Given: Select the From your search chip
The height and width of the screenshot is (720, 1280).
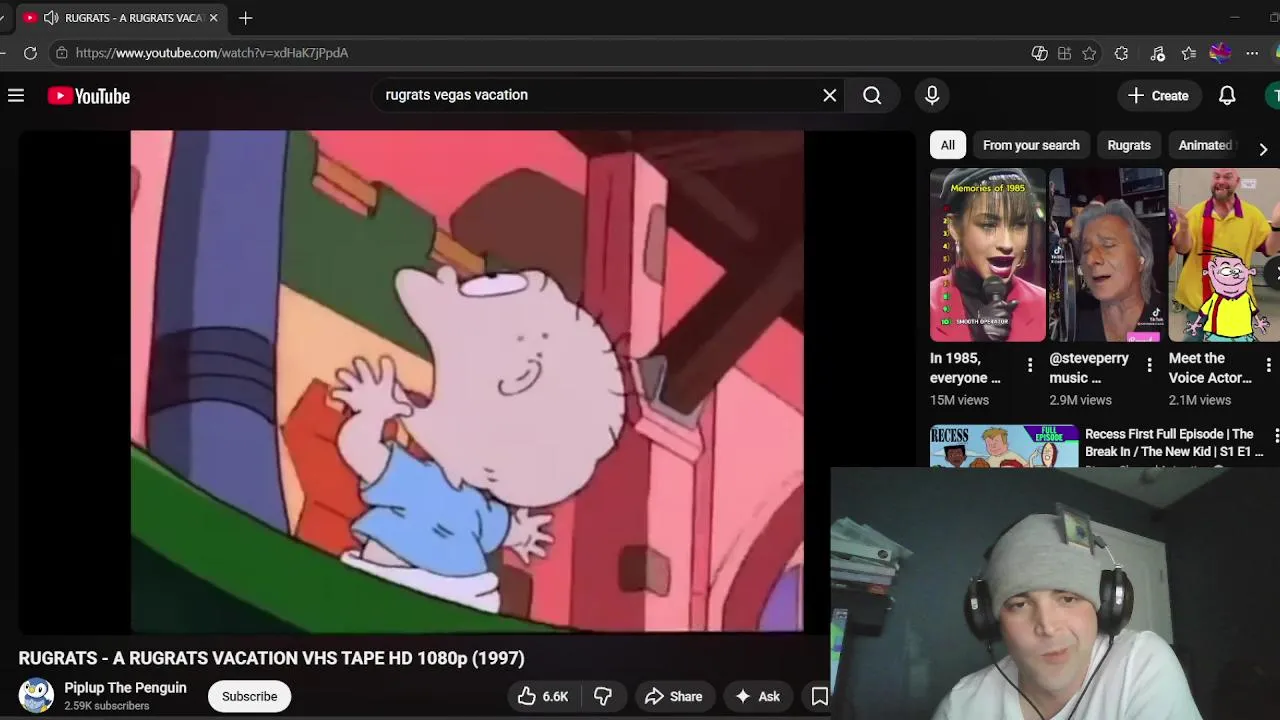Looking at the screenshot, I should click(x=1031, y=145).
